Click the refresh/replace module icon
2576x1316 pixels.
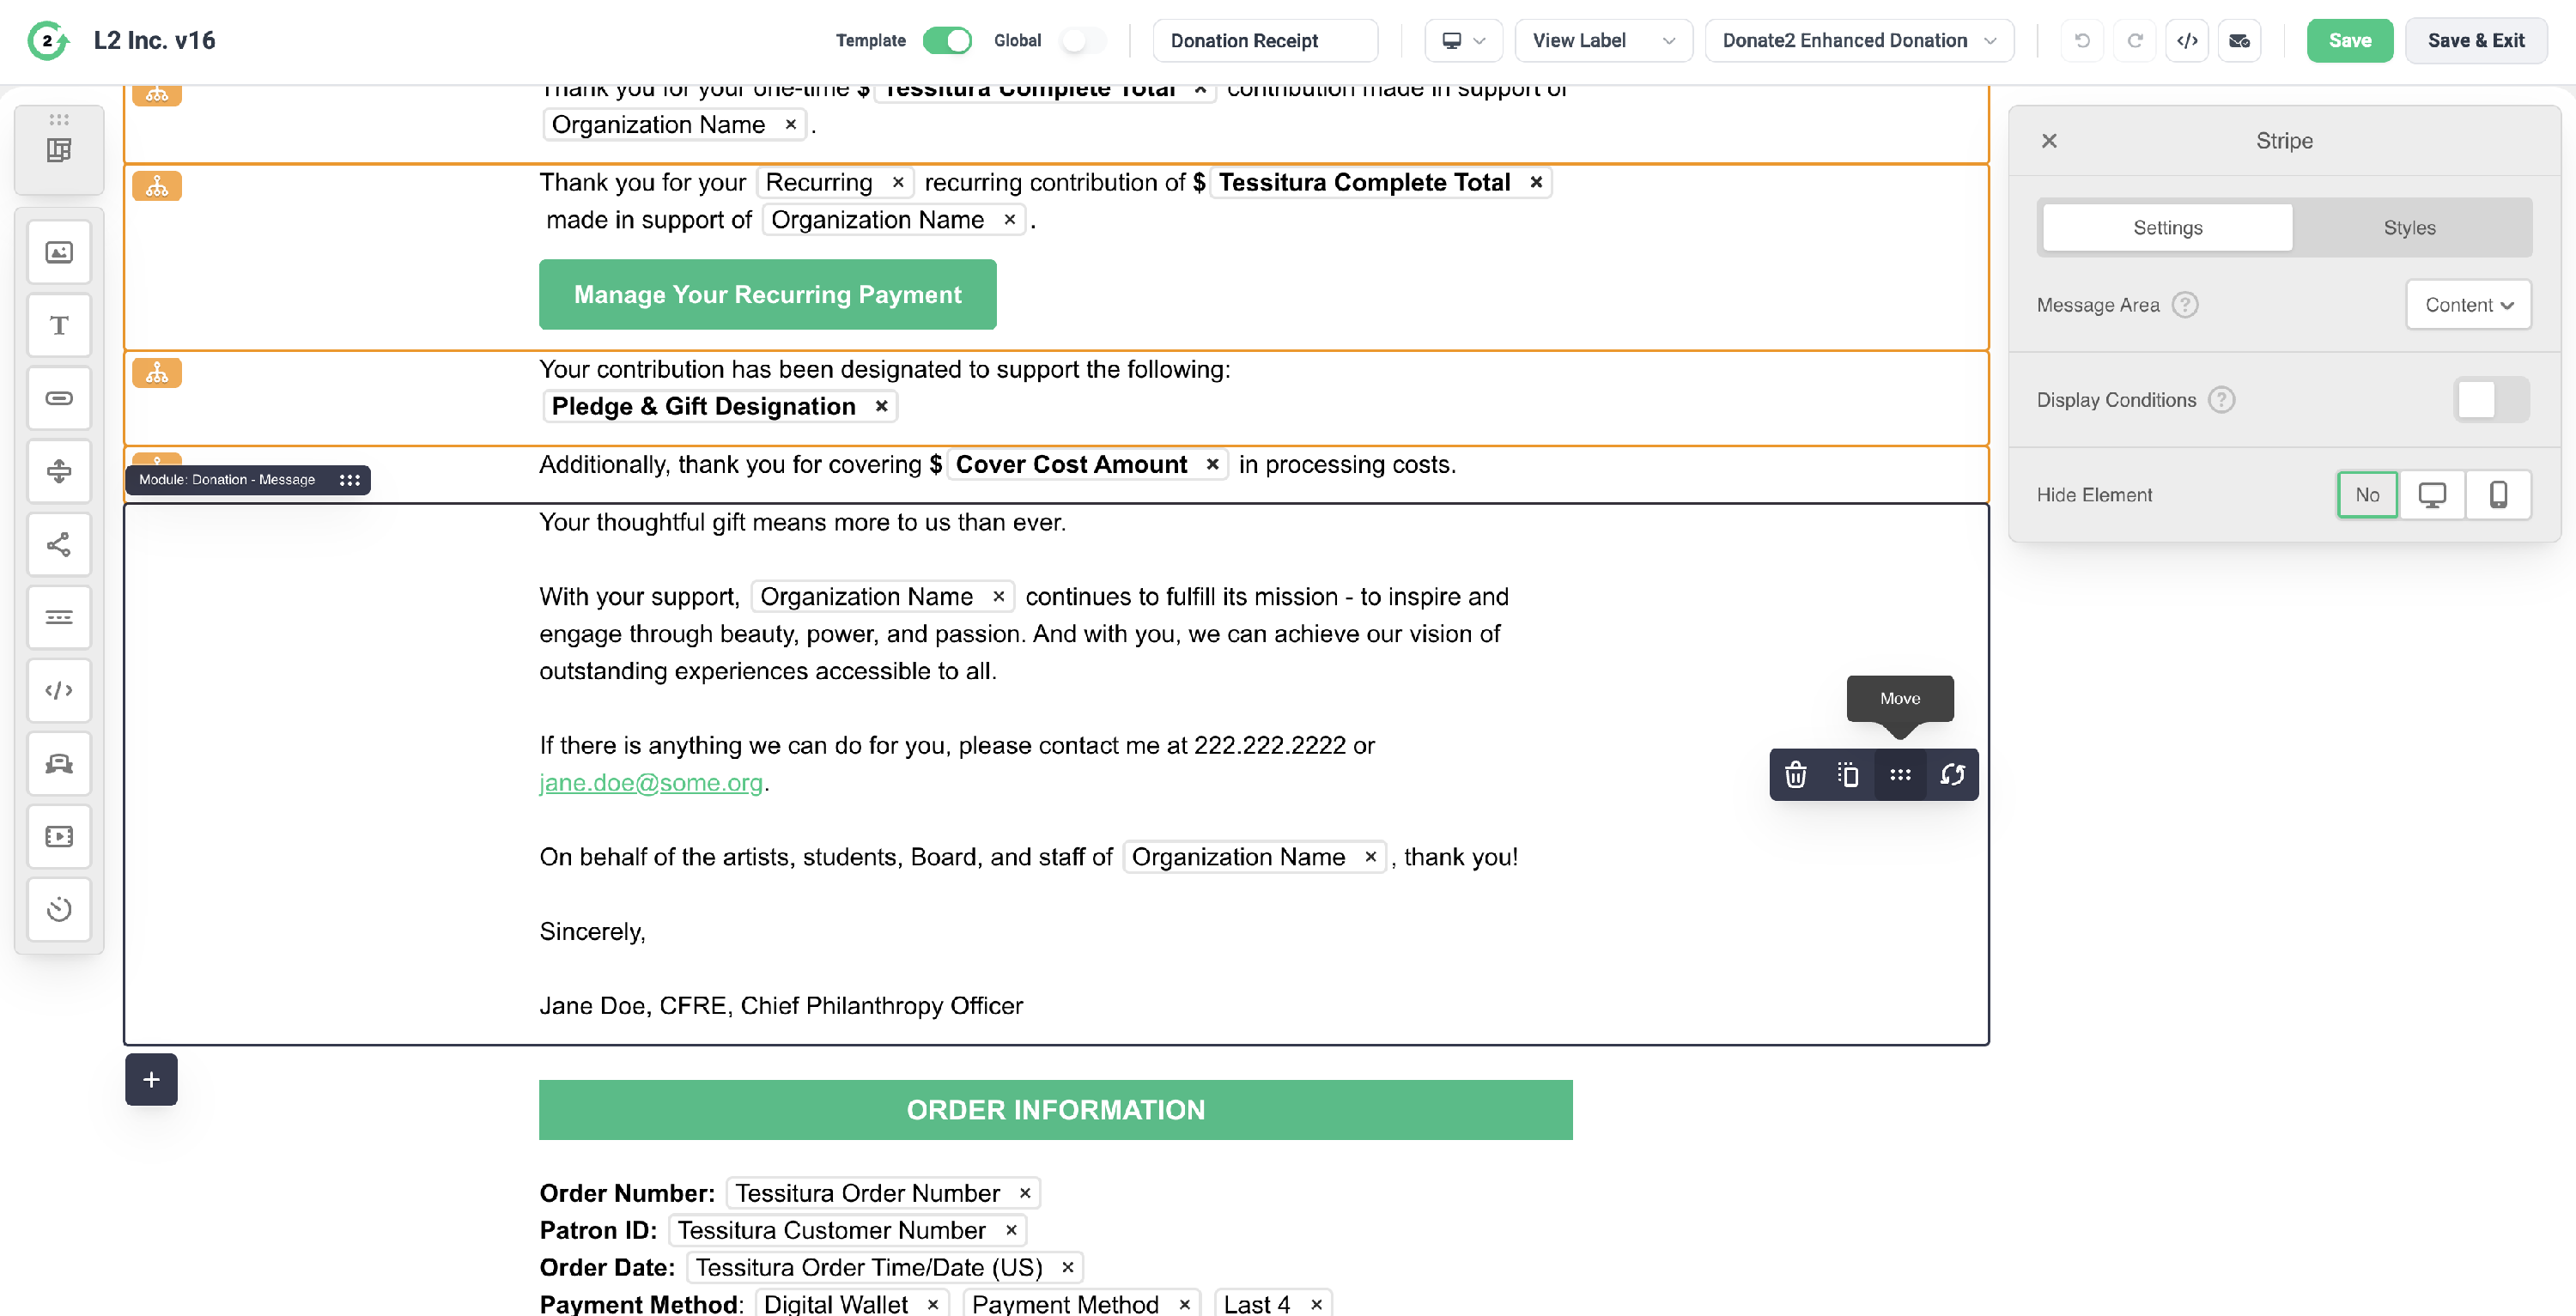[1952, 775]
